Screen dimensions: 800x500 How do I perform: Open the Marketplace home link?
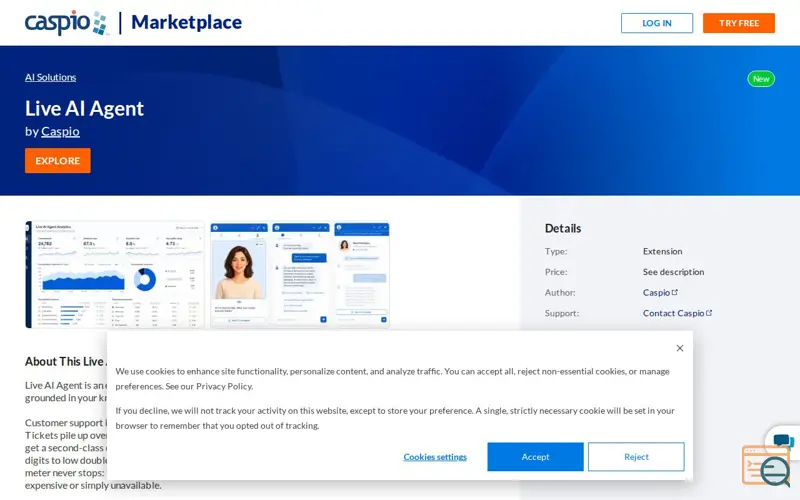click(186, 22)
